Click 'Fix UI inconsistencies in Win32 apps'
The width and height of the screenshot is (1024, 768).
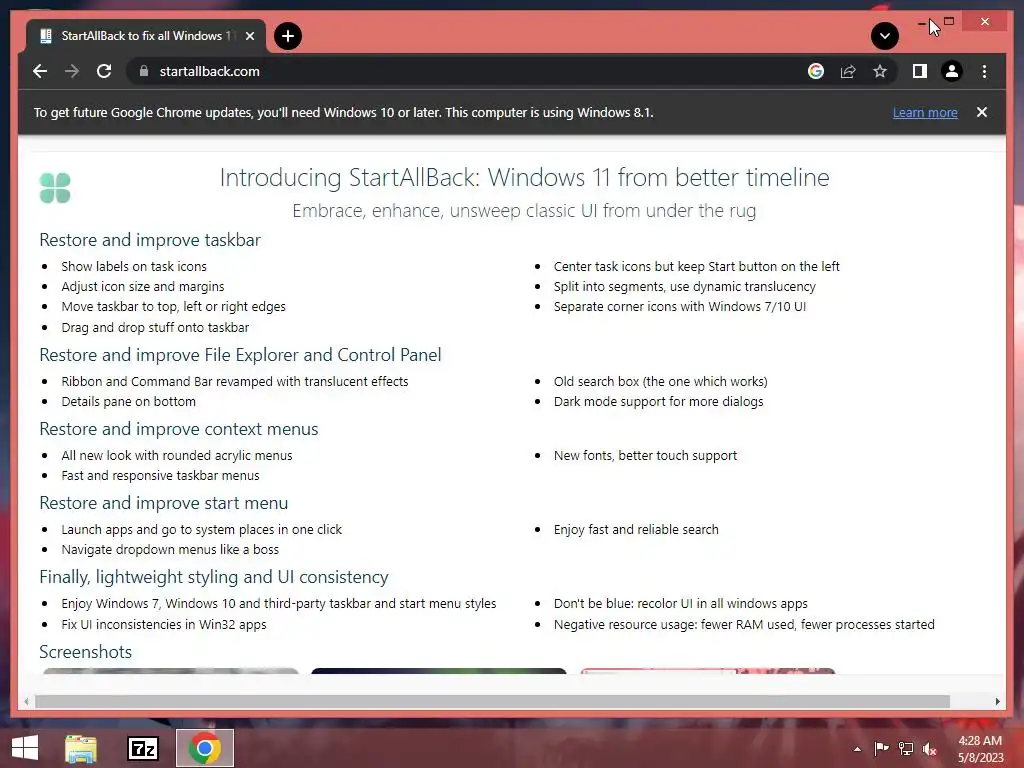(164, 624)
